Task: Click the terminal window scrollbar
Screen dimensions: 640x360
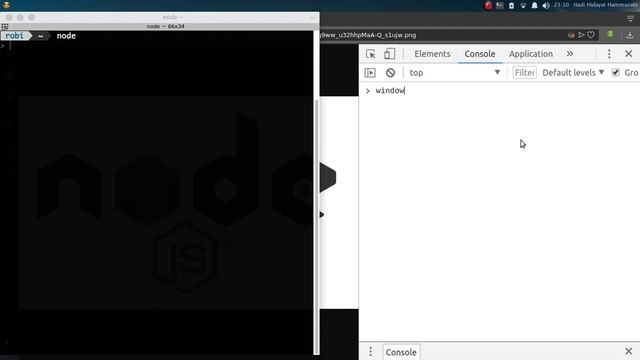Action: click(316, 227)
